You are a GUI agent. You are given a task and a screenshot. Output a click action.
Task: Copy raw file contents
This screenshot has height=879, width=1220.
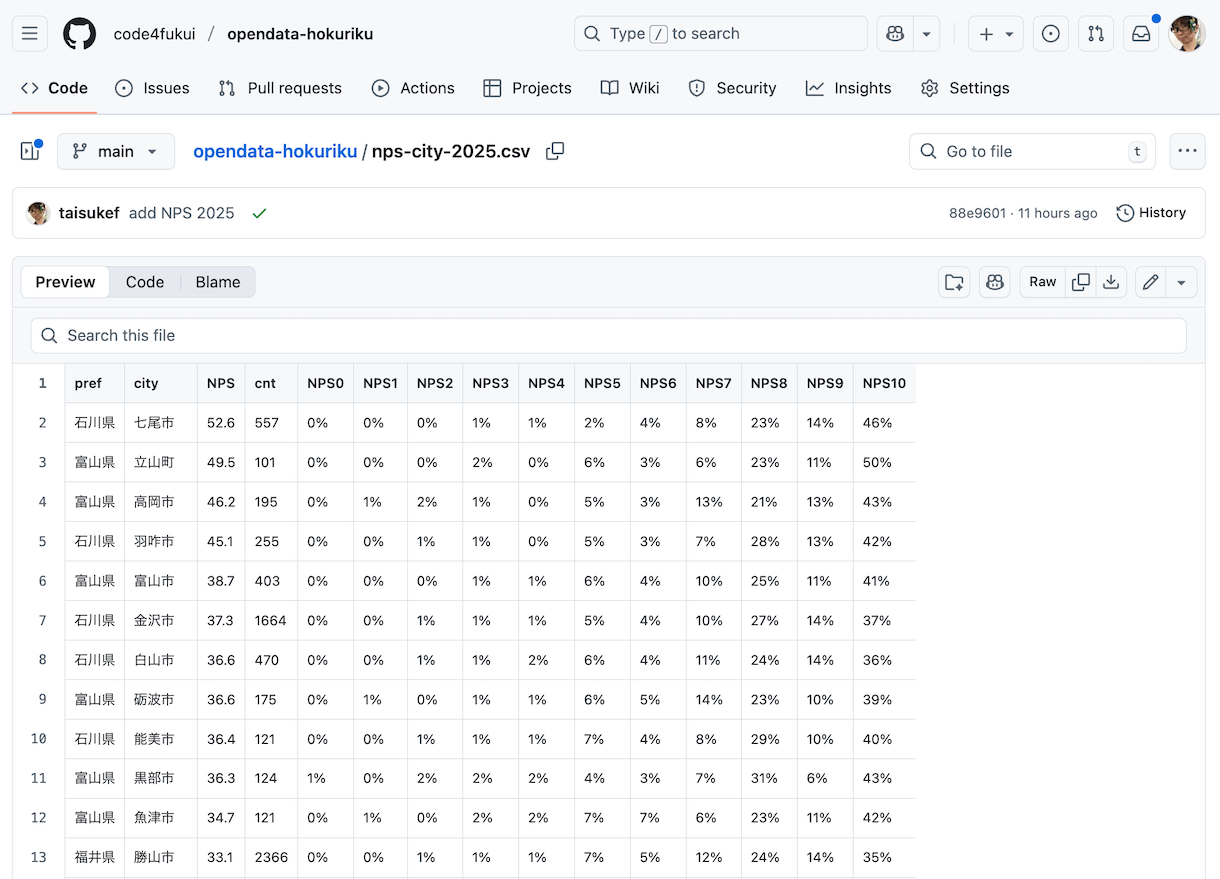[1080, 282]
